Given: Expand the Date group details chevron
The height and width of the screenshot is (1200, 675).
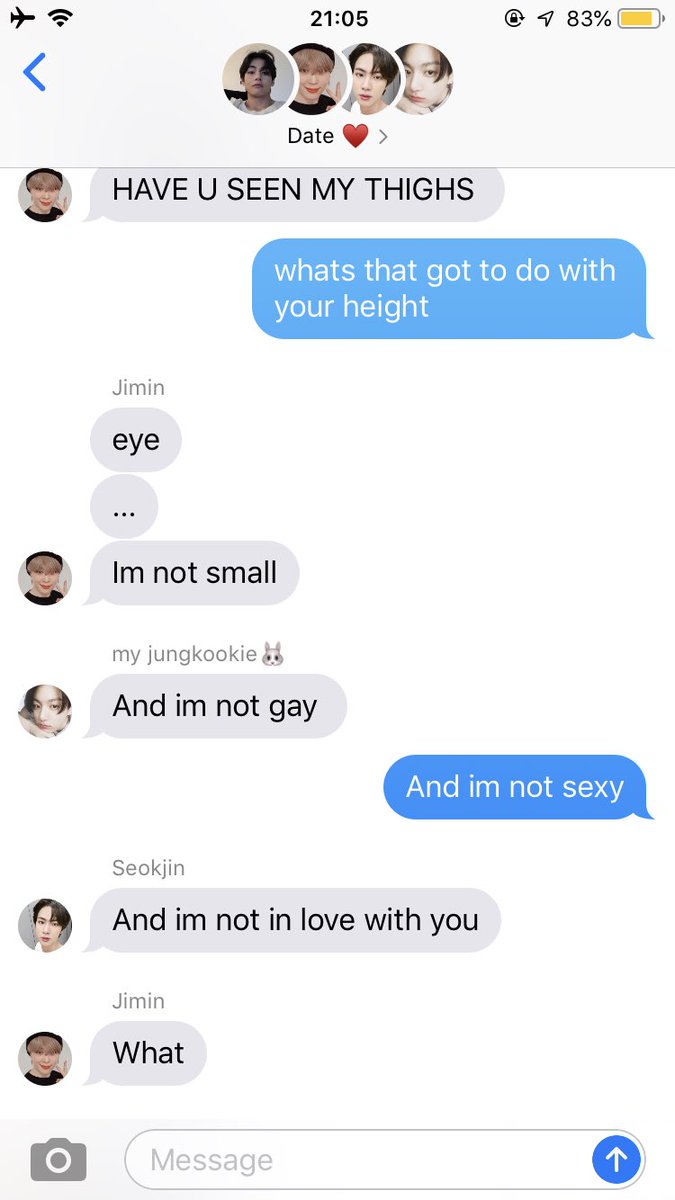Looking at the screenshot, I should pyautogui.click(x=383, y=136).
